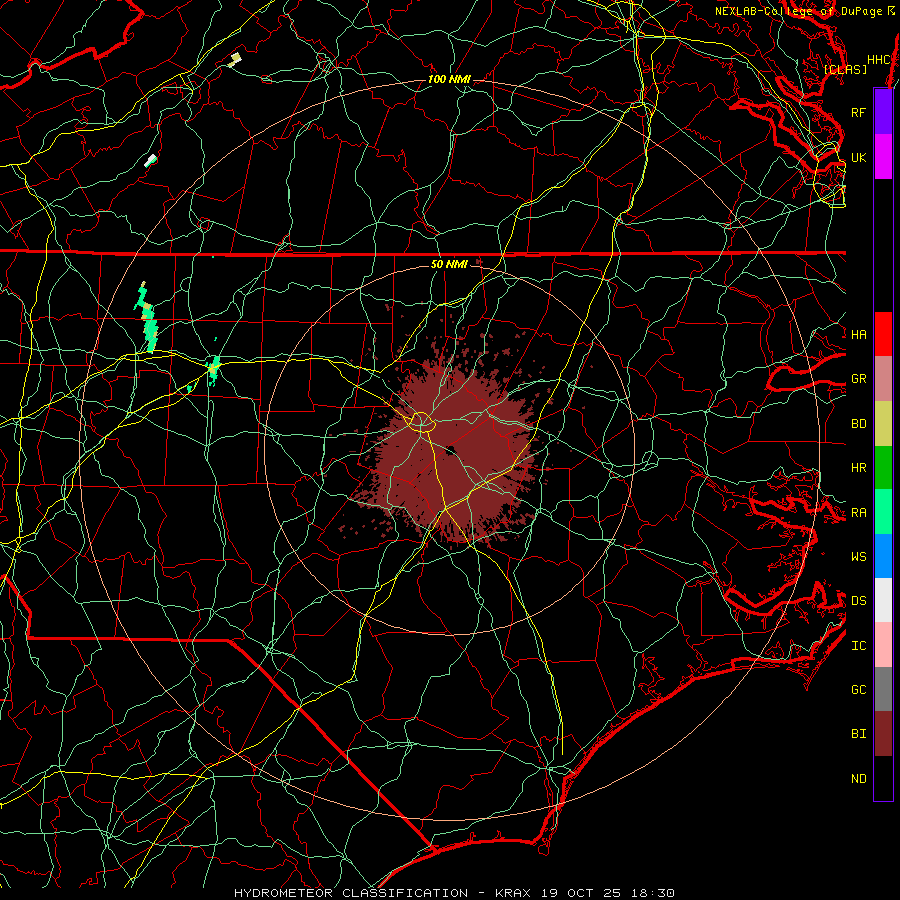Click the GR legend label
This screenshot has height=900, width=900.
pos(858,379)
